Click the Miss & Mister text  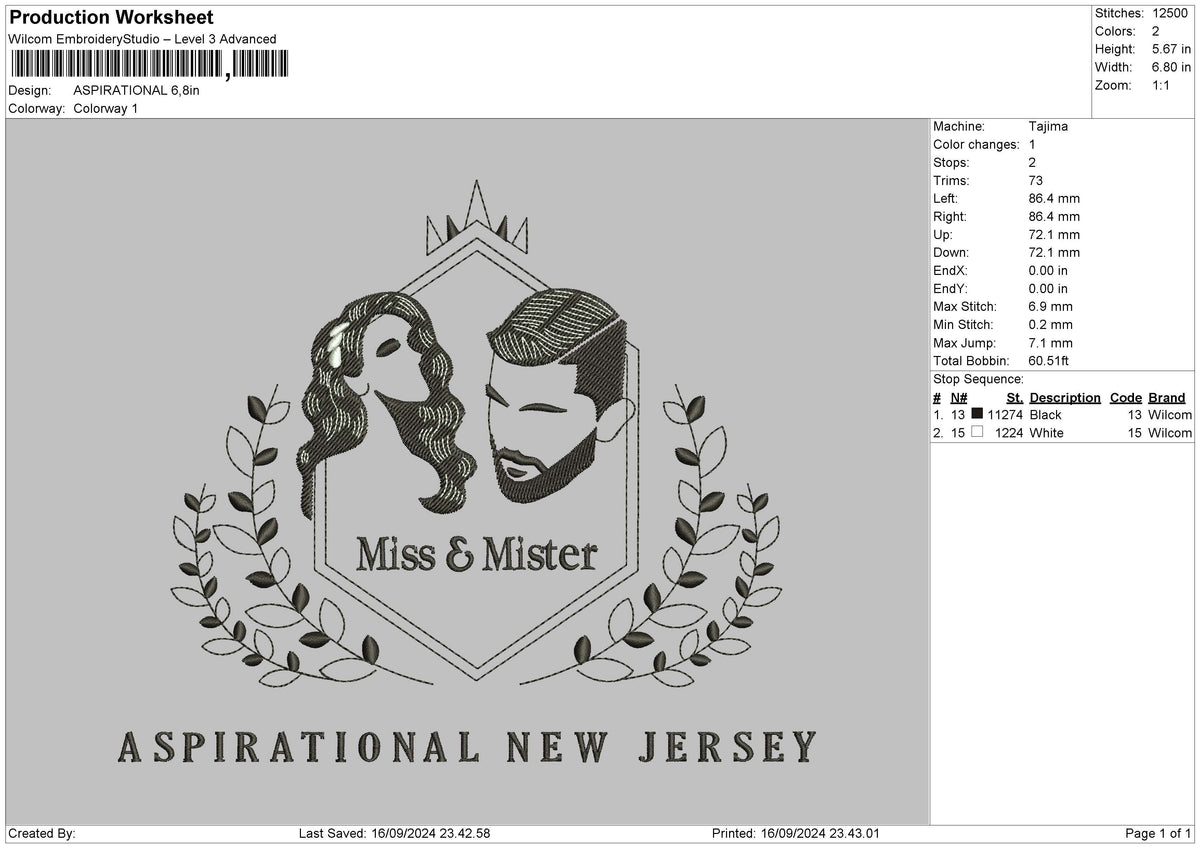[477, 554]
